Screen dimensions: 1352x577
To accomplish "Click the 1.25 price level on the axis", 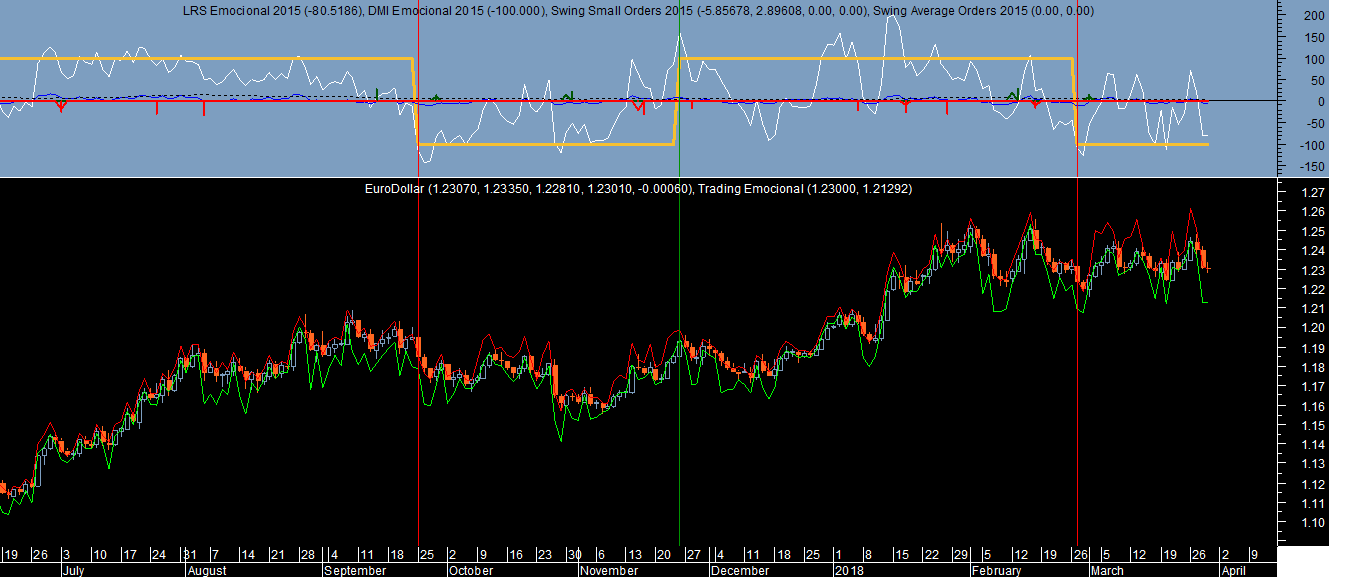I will click(1313, 232).
